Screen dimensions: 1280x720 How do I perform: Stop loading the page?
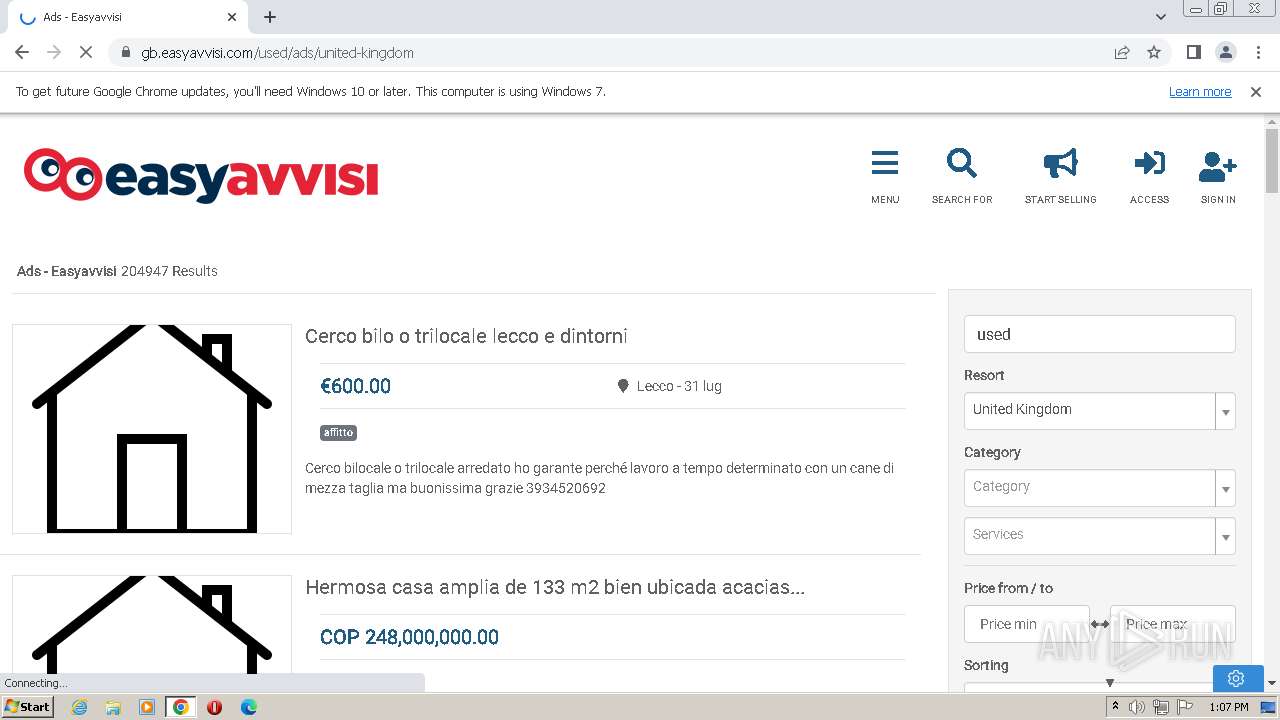tap(86, 53)
